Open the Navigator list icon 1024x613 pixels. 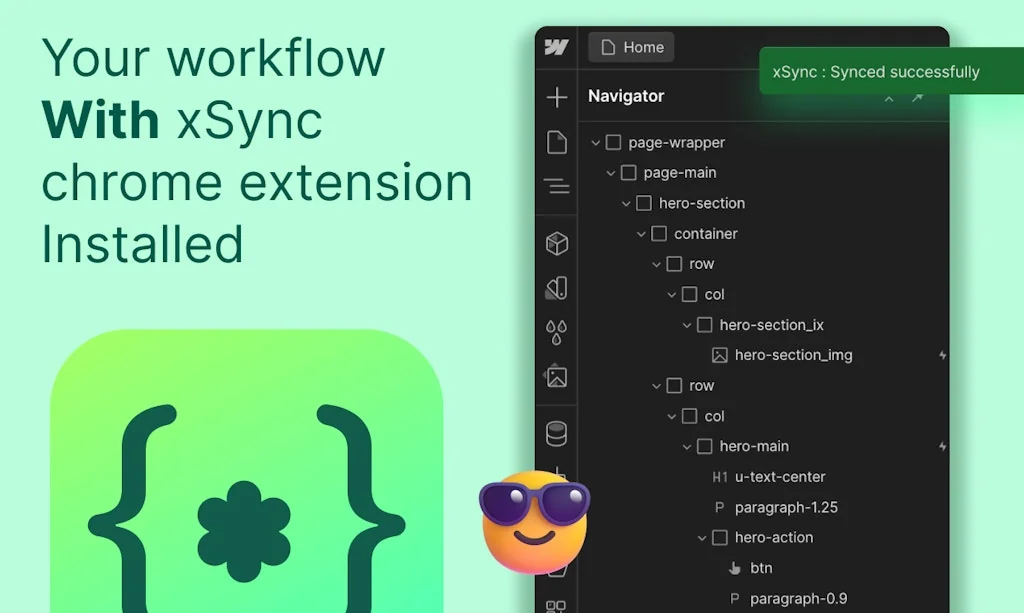pyautogui.click(x=557, y=186)
